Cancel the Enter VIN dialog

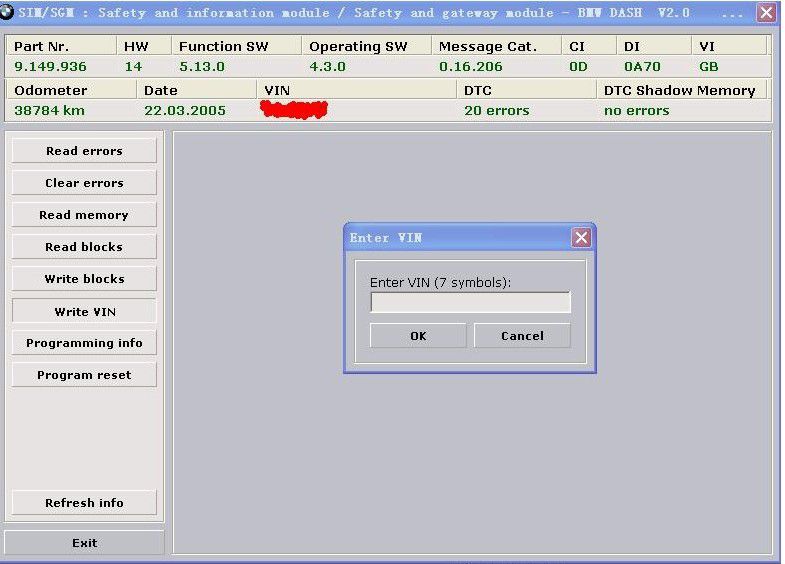point(522,336)
